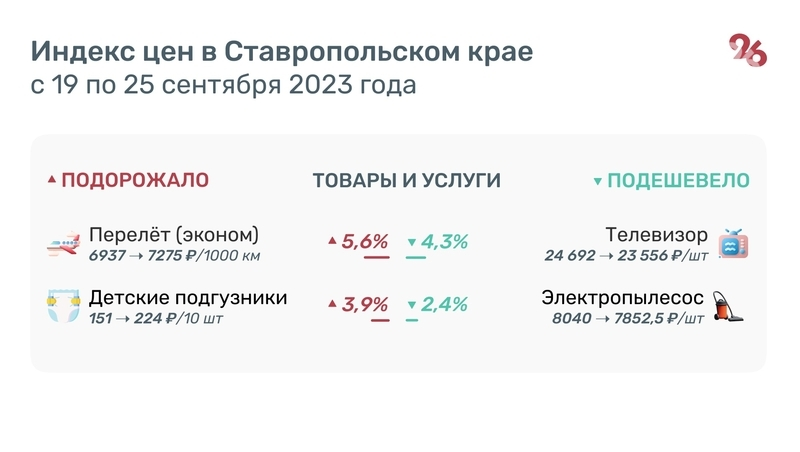
Task: Click the television icon
Action: coord(734,243)
